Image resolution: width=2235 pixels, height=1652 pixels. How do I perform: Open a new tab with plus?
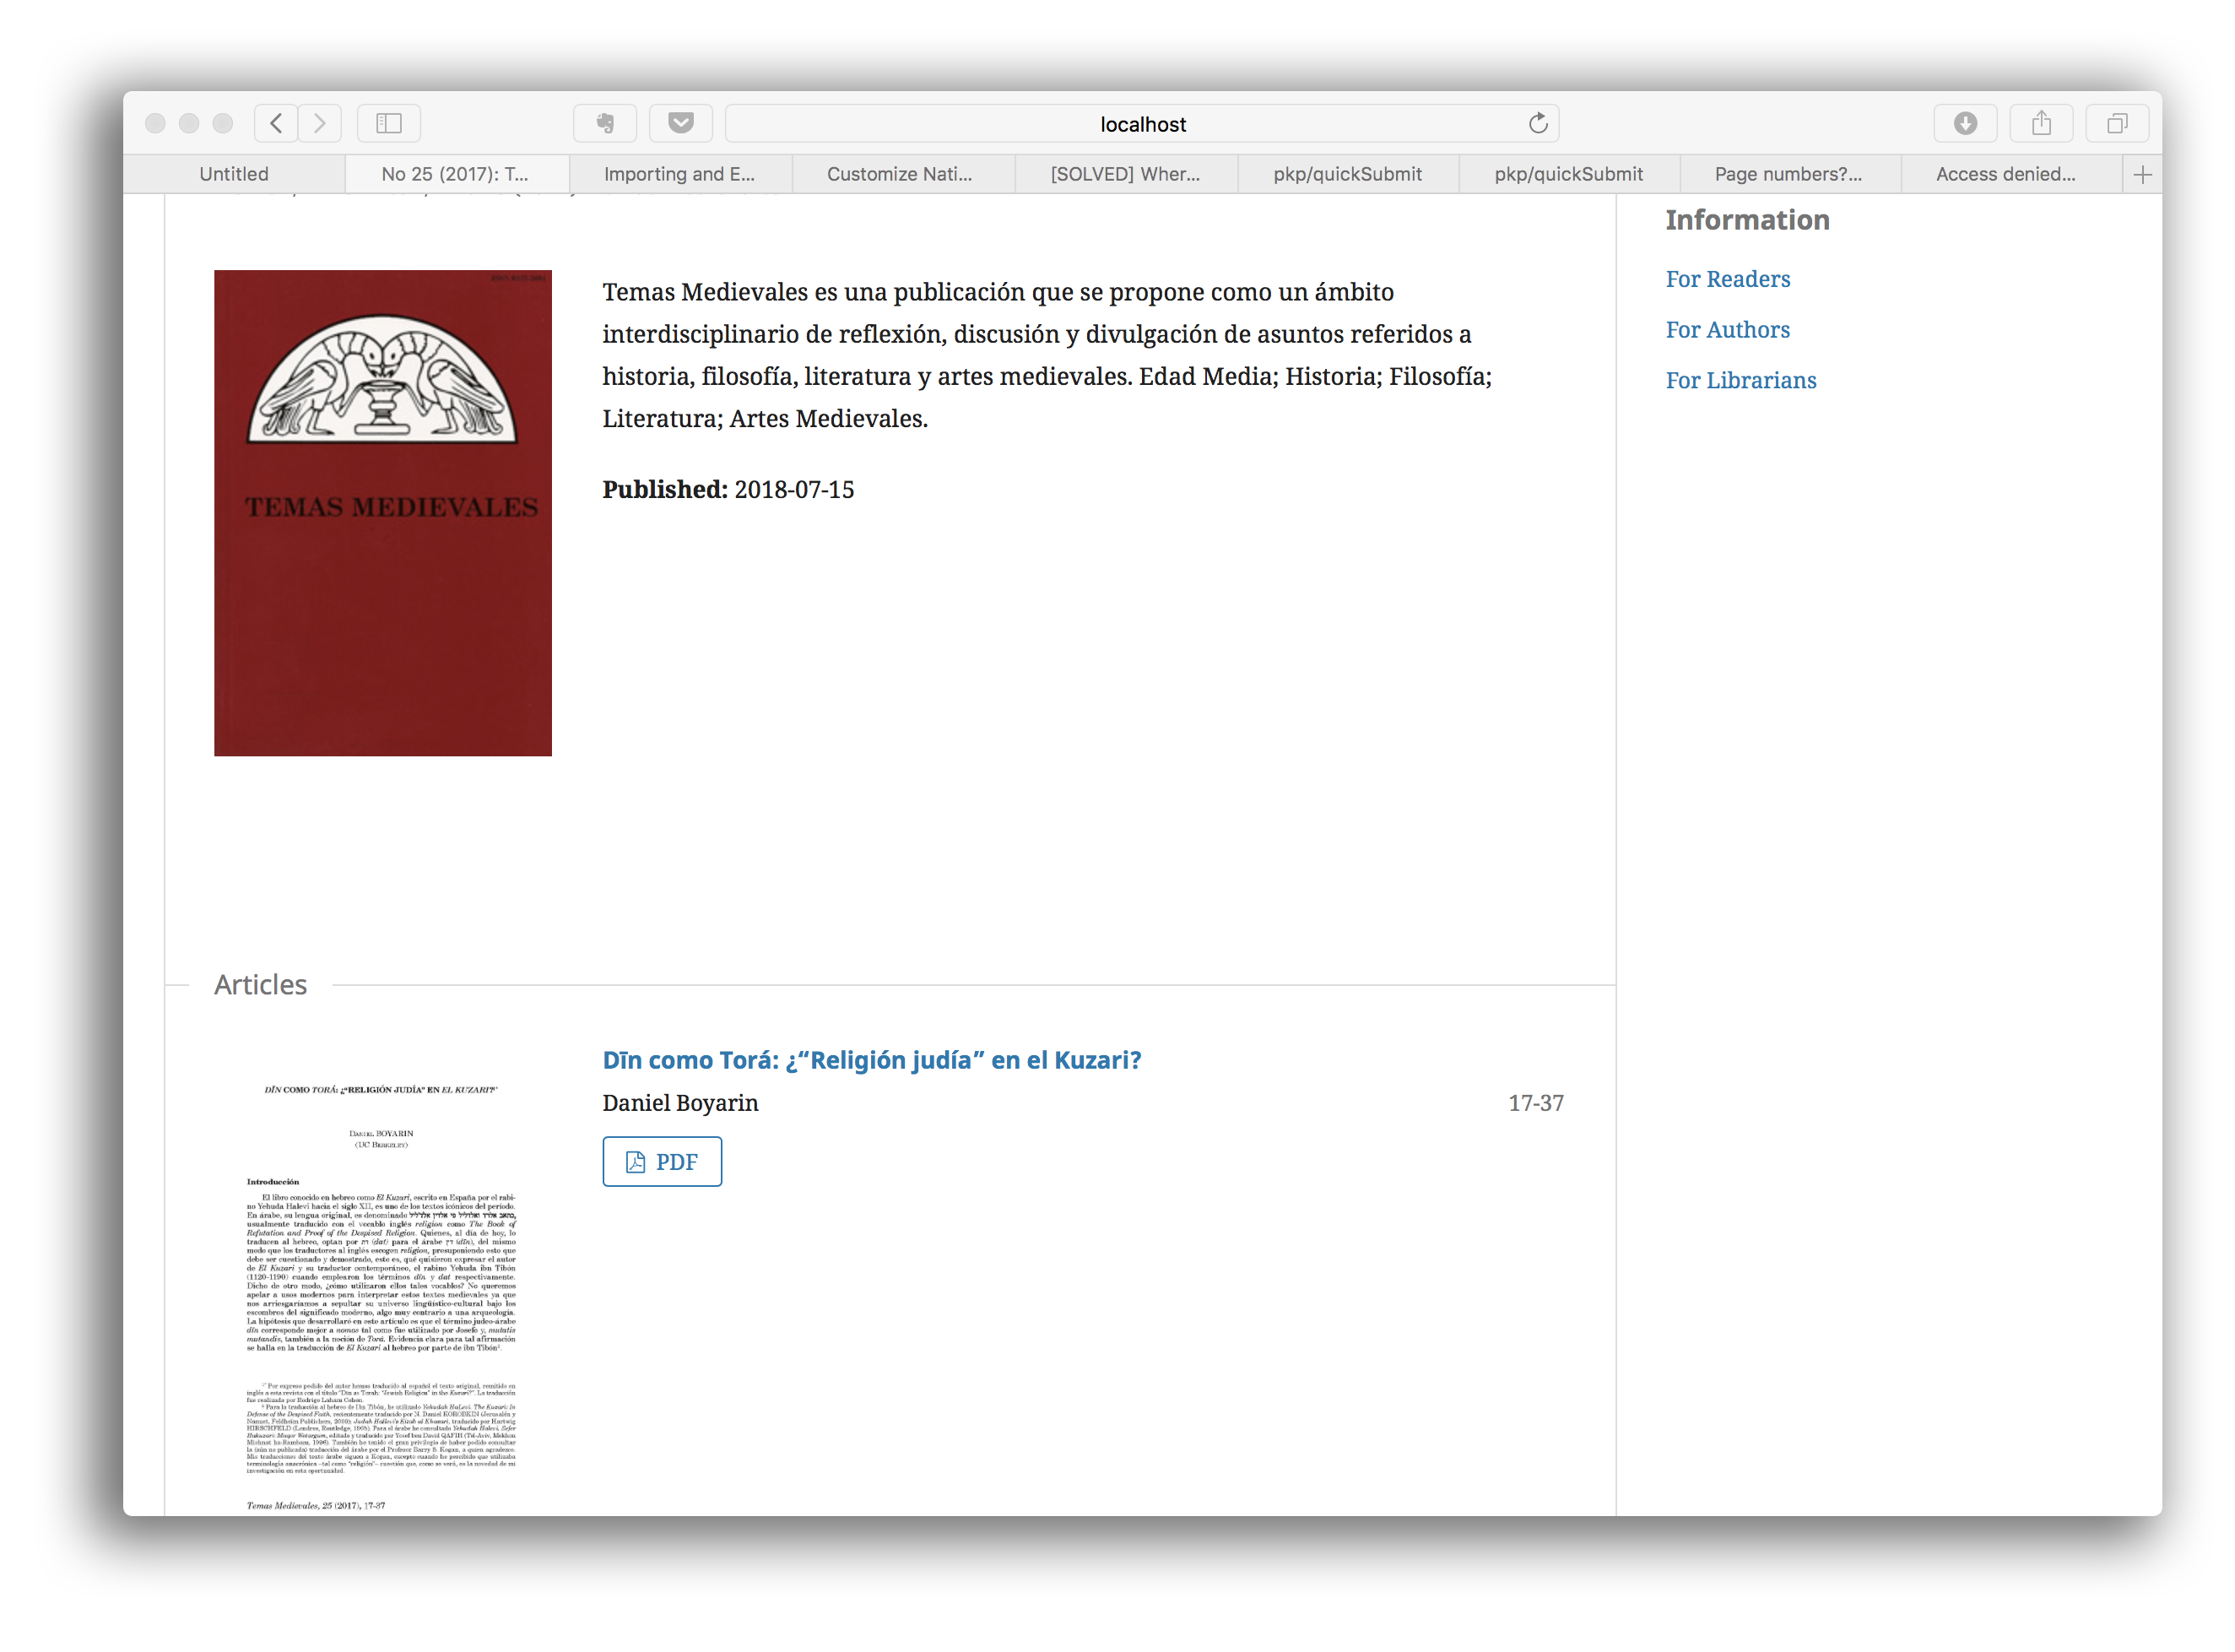[x=2141, y=175]
